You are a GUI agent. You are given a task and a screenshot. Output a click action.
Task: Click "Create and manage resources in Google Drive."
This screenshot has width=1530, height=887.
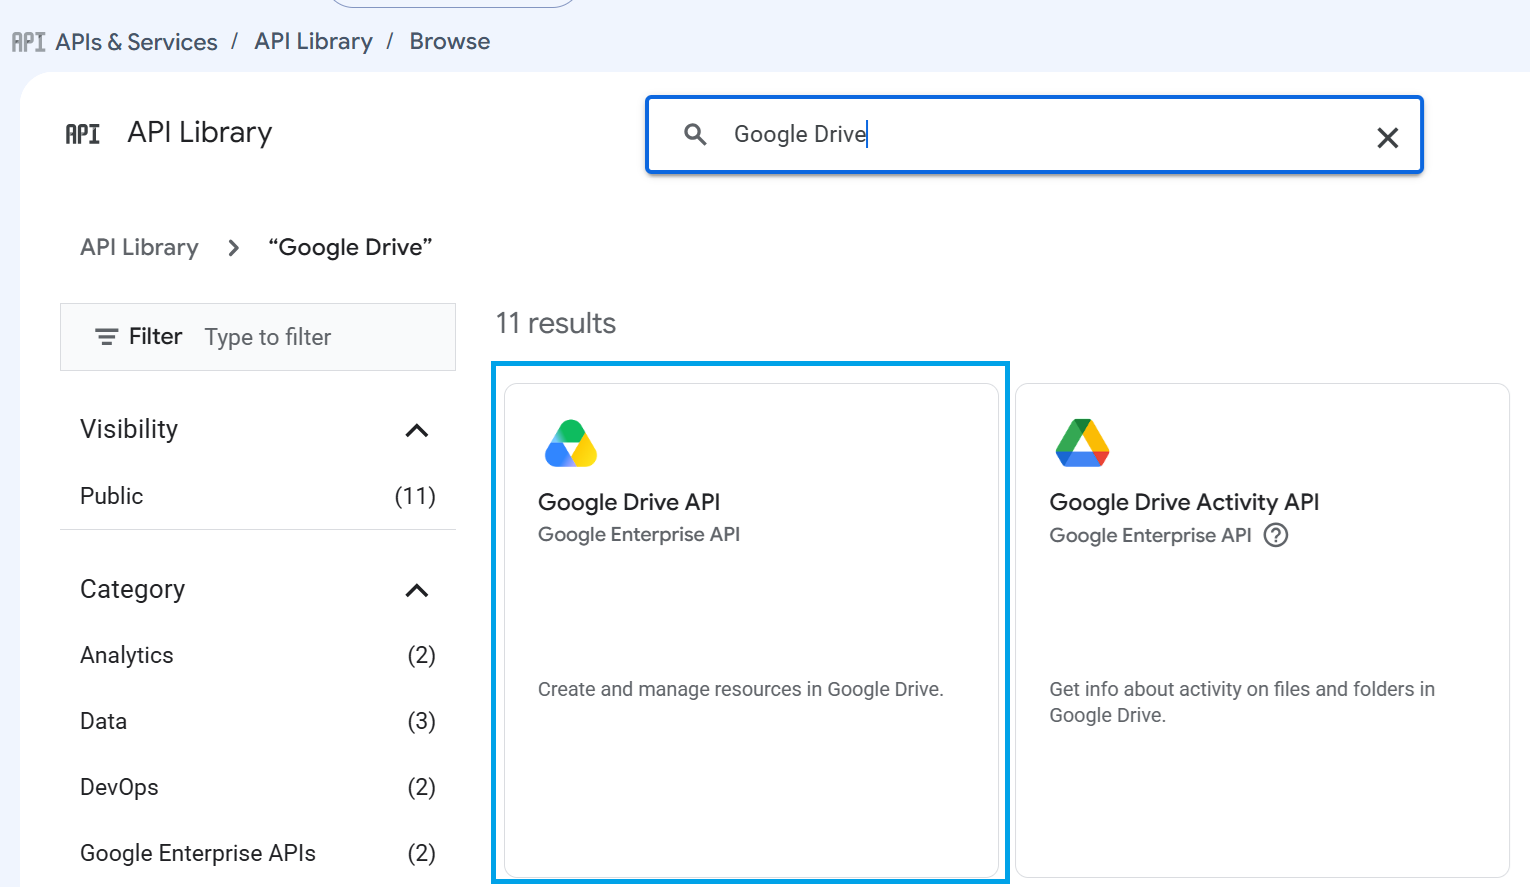(x=740, y=689)
